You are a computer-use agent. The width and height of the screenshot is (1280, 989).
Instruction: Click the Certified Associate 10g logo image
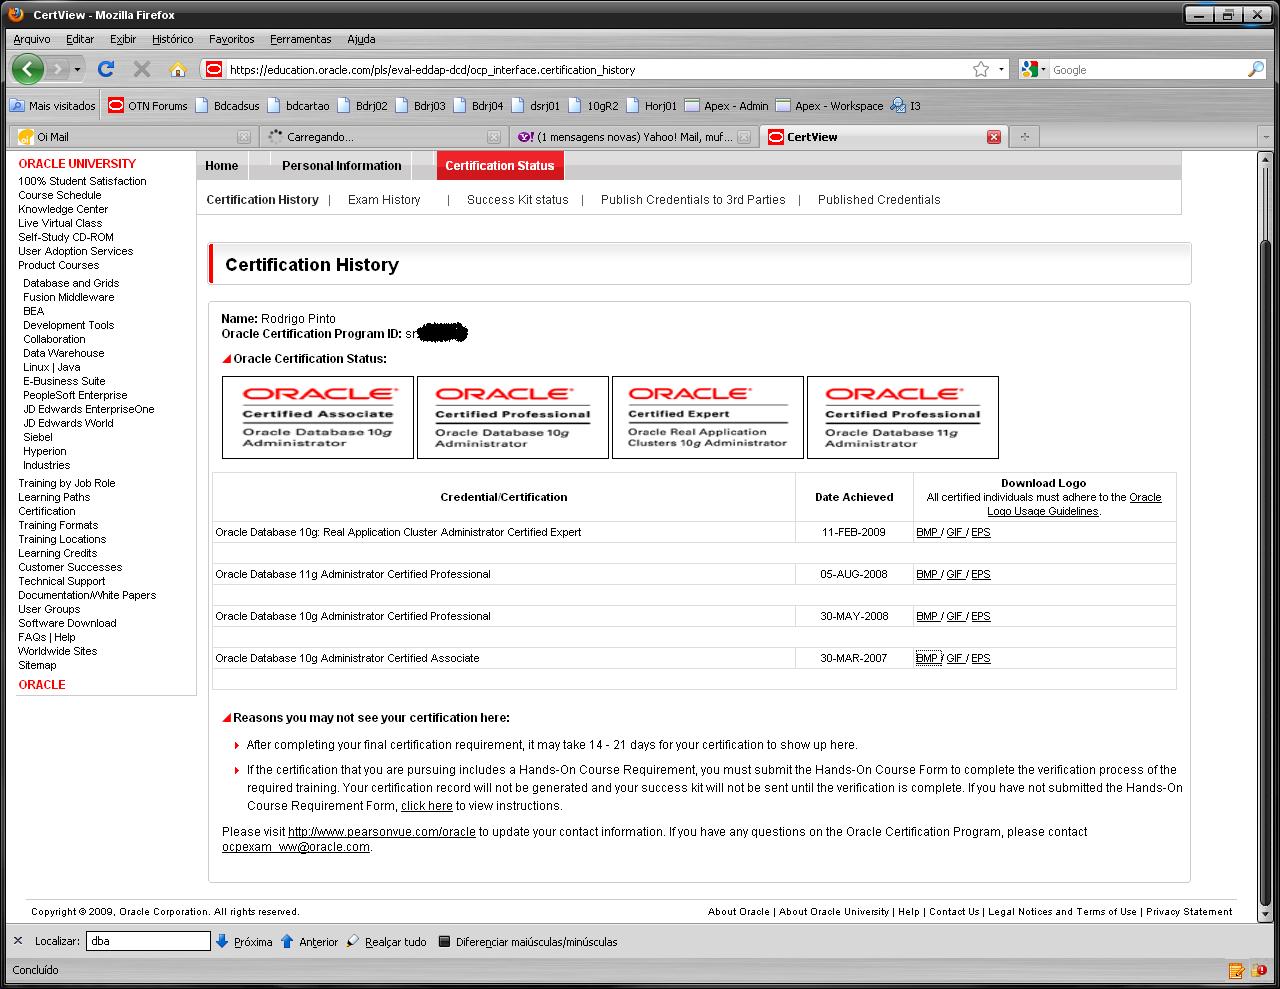318,417
